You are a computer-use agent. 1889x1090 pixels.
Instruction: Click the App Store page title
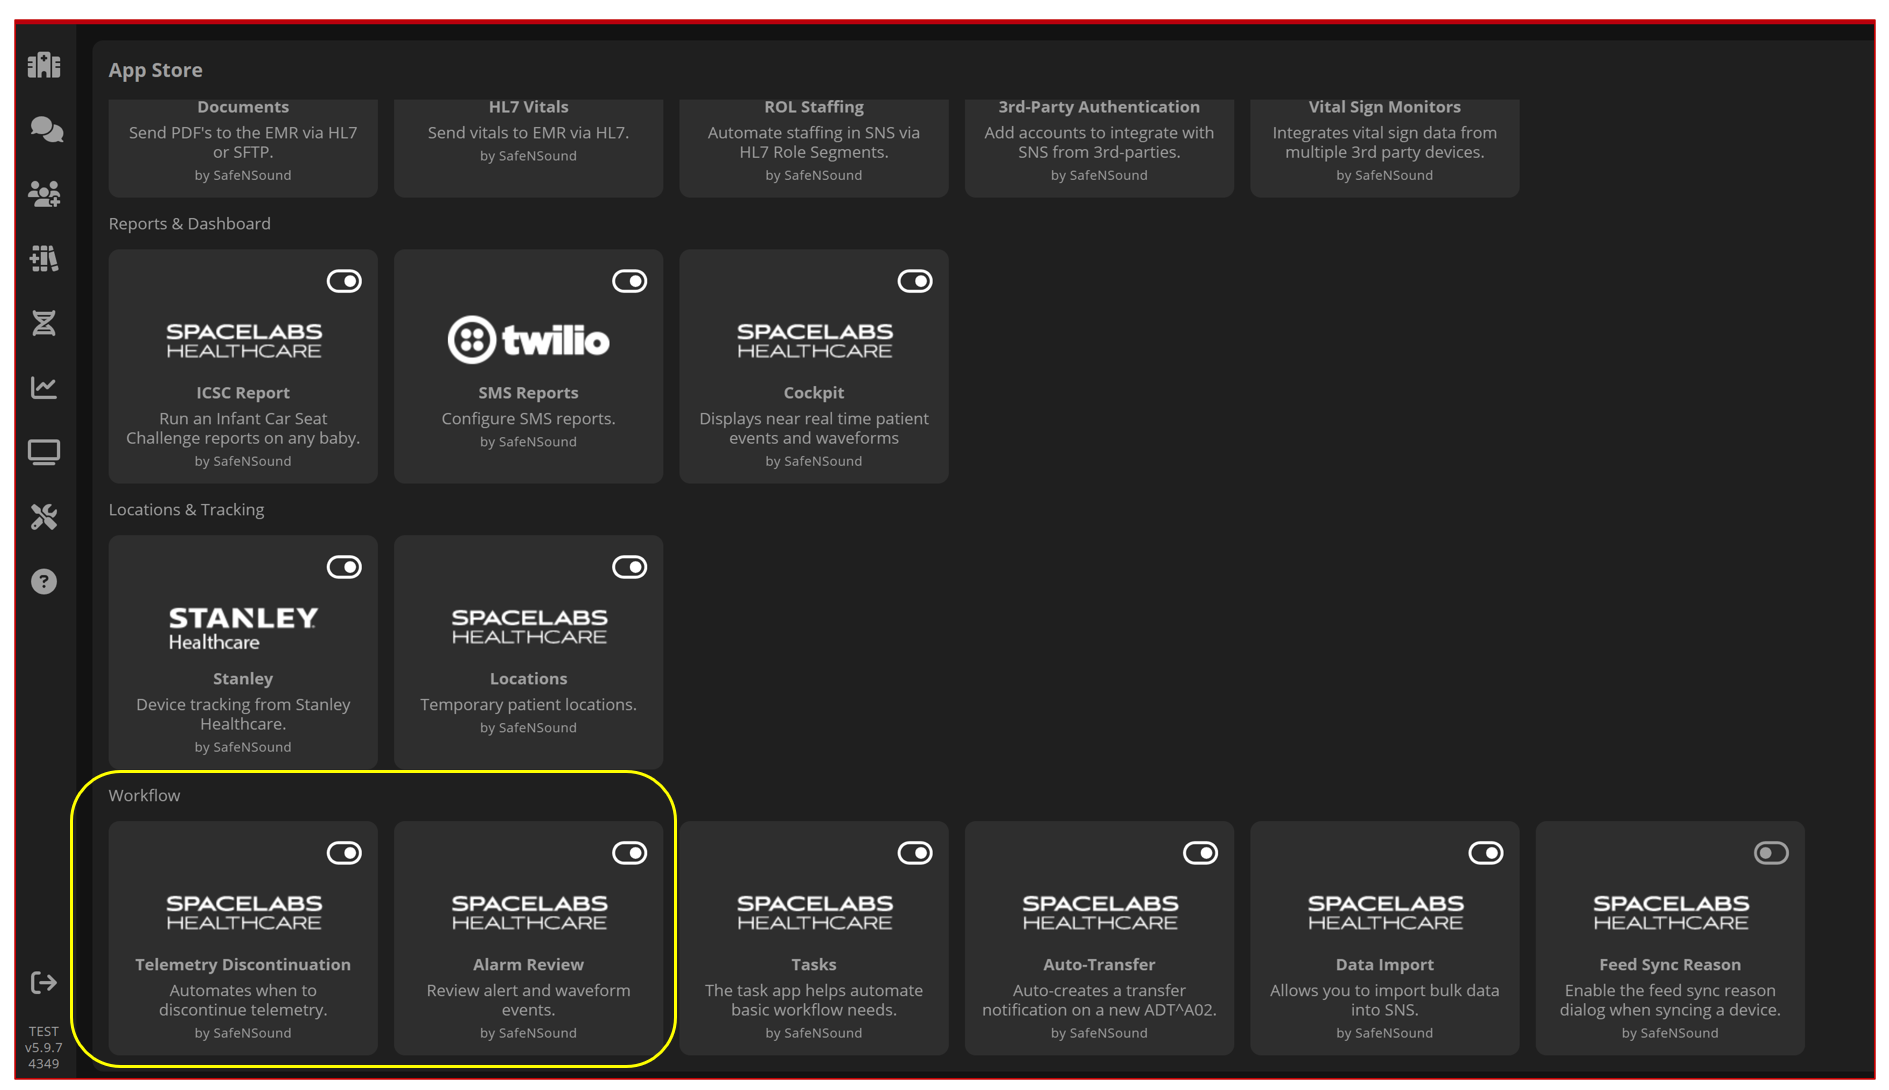pyautogui.click(x=156, y=70)
